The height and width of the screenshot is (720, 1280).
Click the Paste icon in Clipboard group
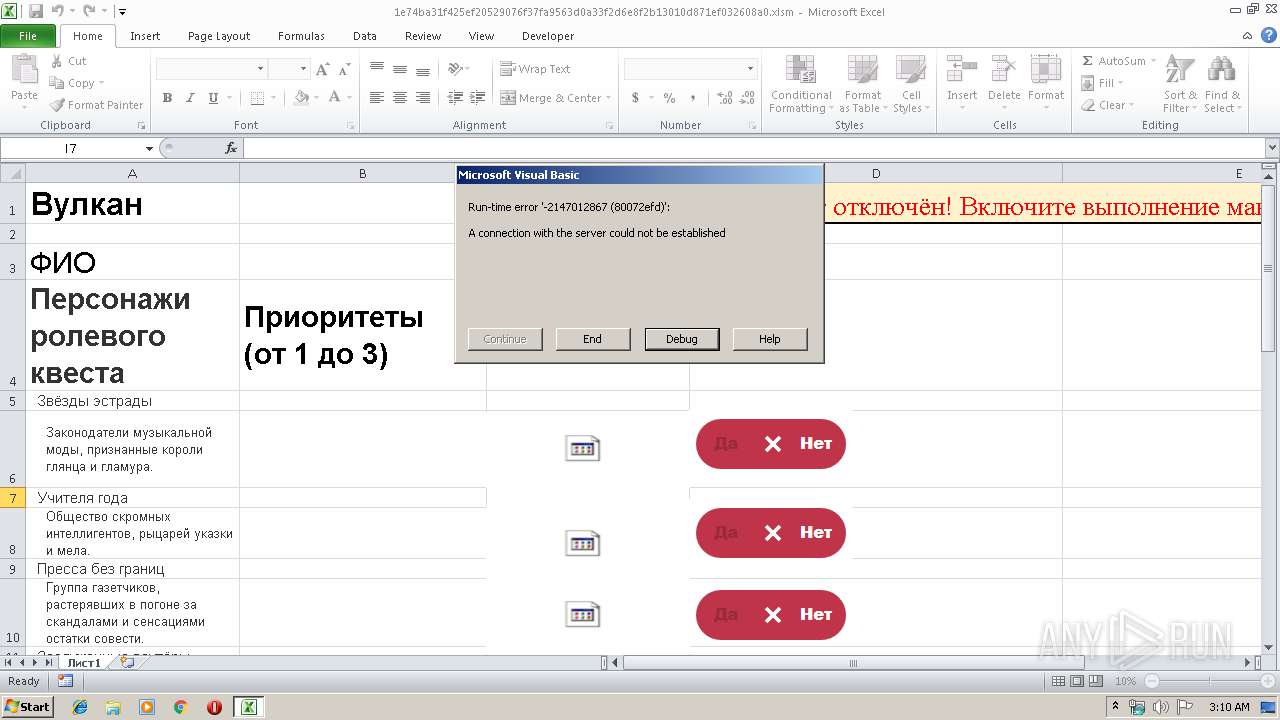(x=24, y=70)
